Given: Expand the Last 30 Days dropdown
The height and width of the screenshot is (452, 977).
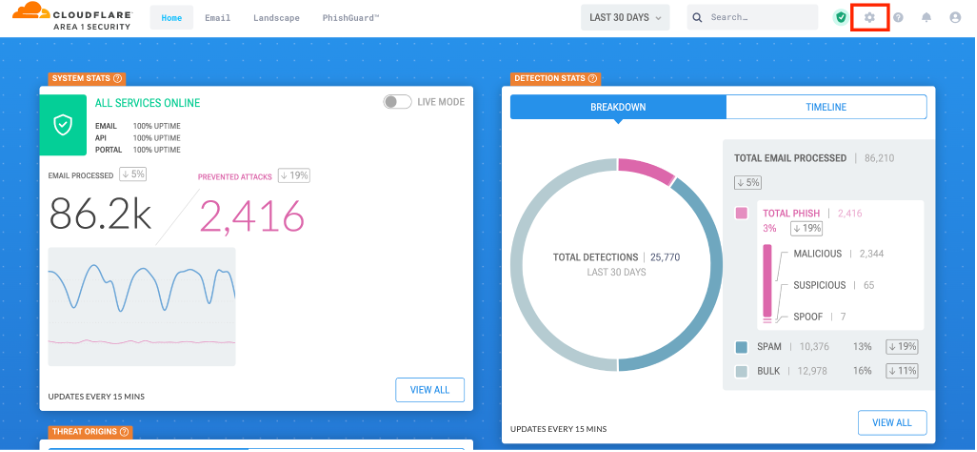Looking at the screenshot, I should coord(625,17).
